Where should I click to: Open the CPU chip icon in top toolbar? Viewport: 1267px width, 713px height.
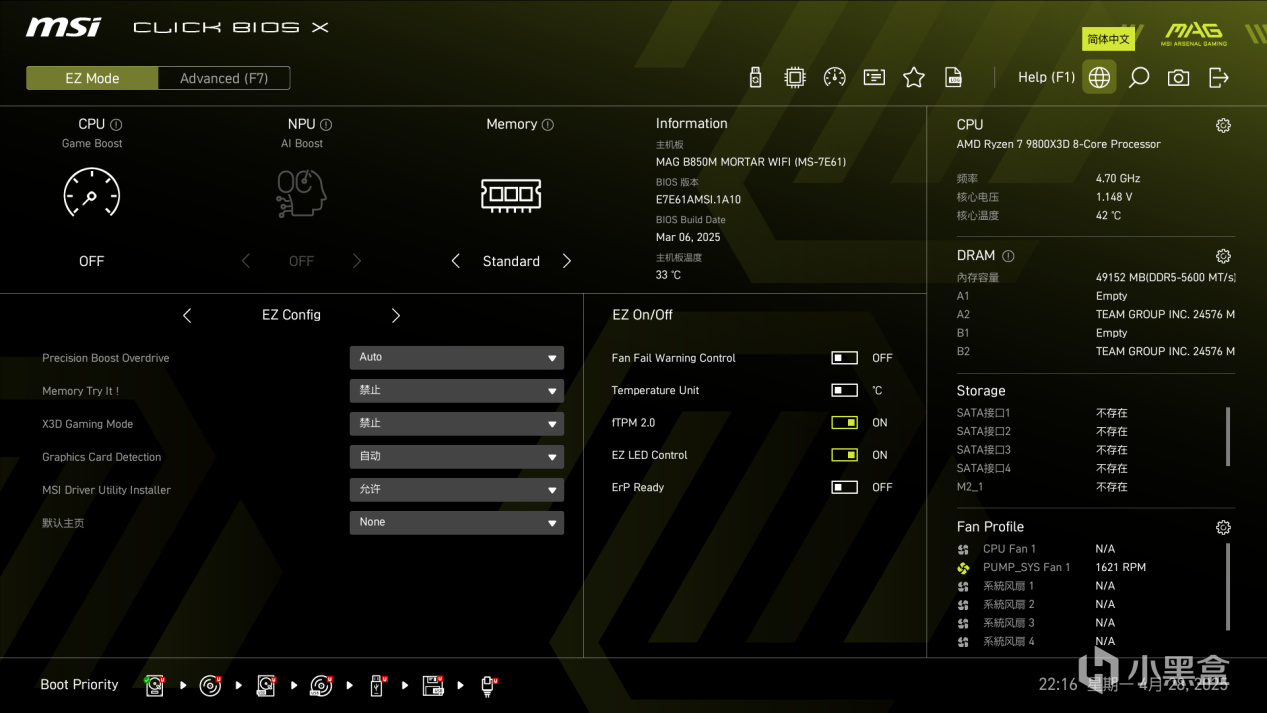click(795, 77)
